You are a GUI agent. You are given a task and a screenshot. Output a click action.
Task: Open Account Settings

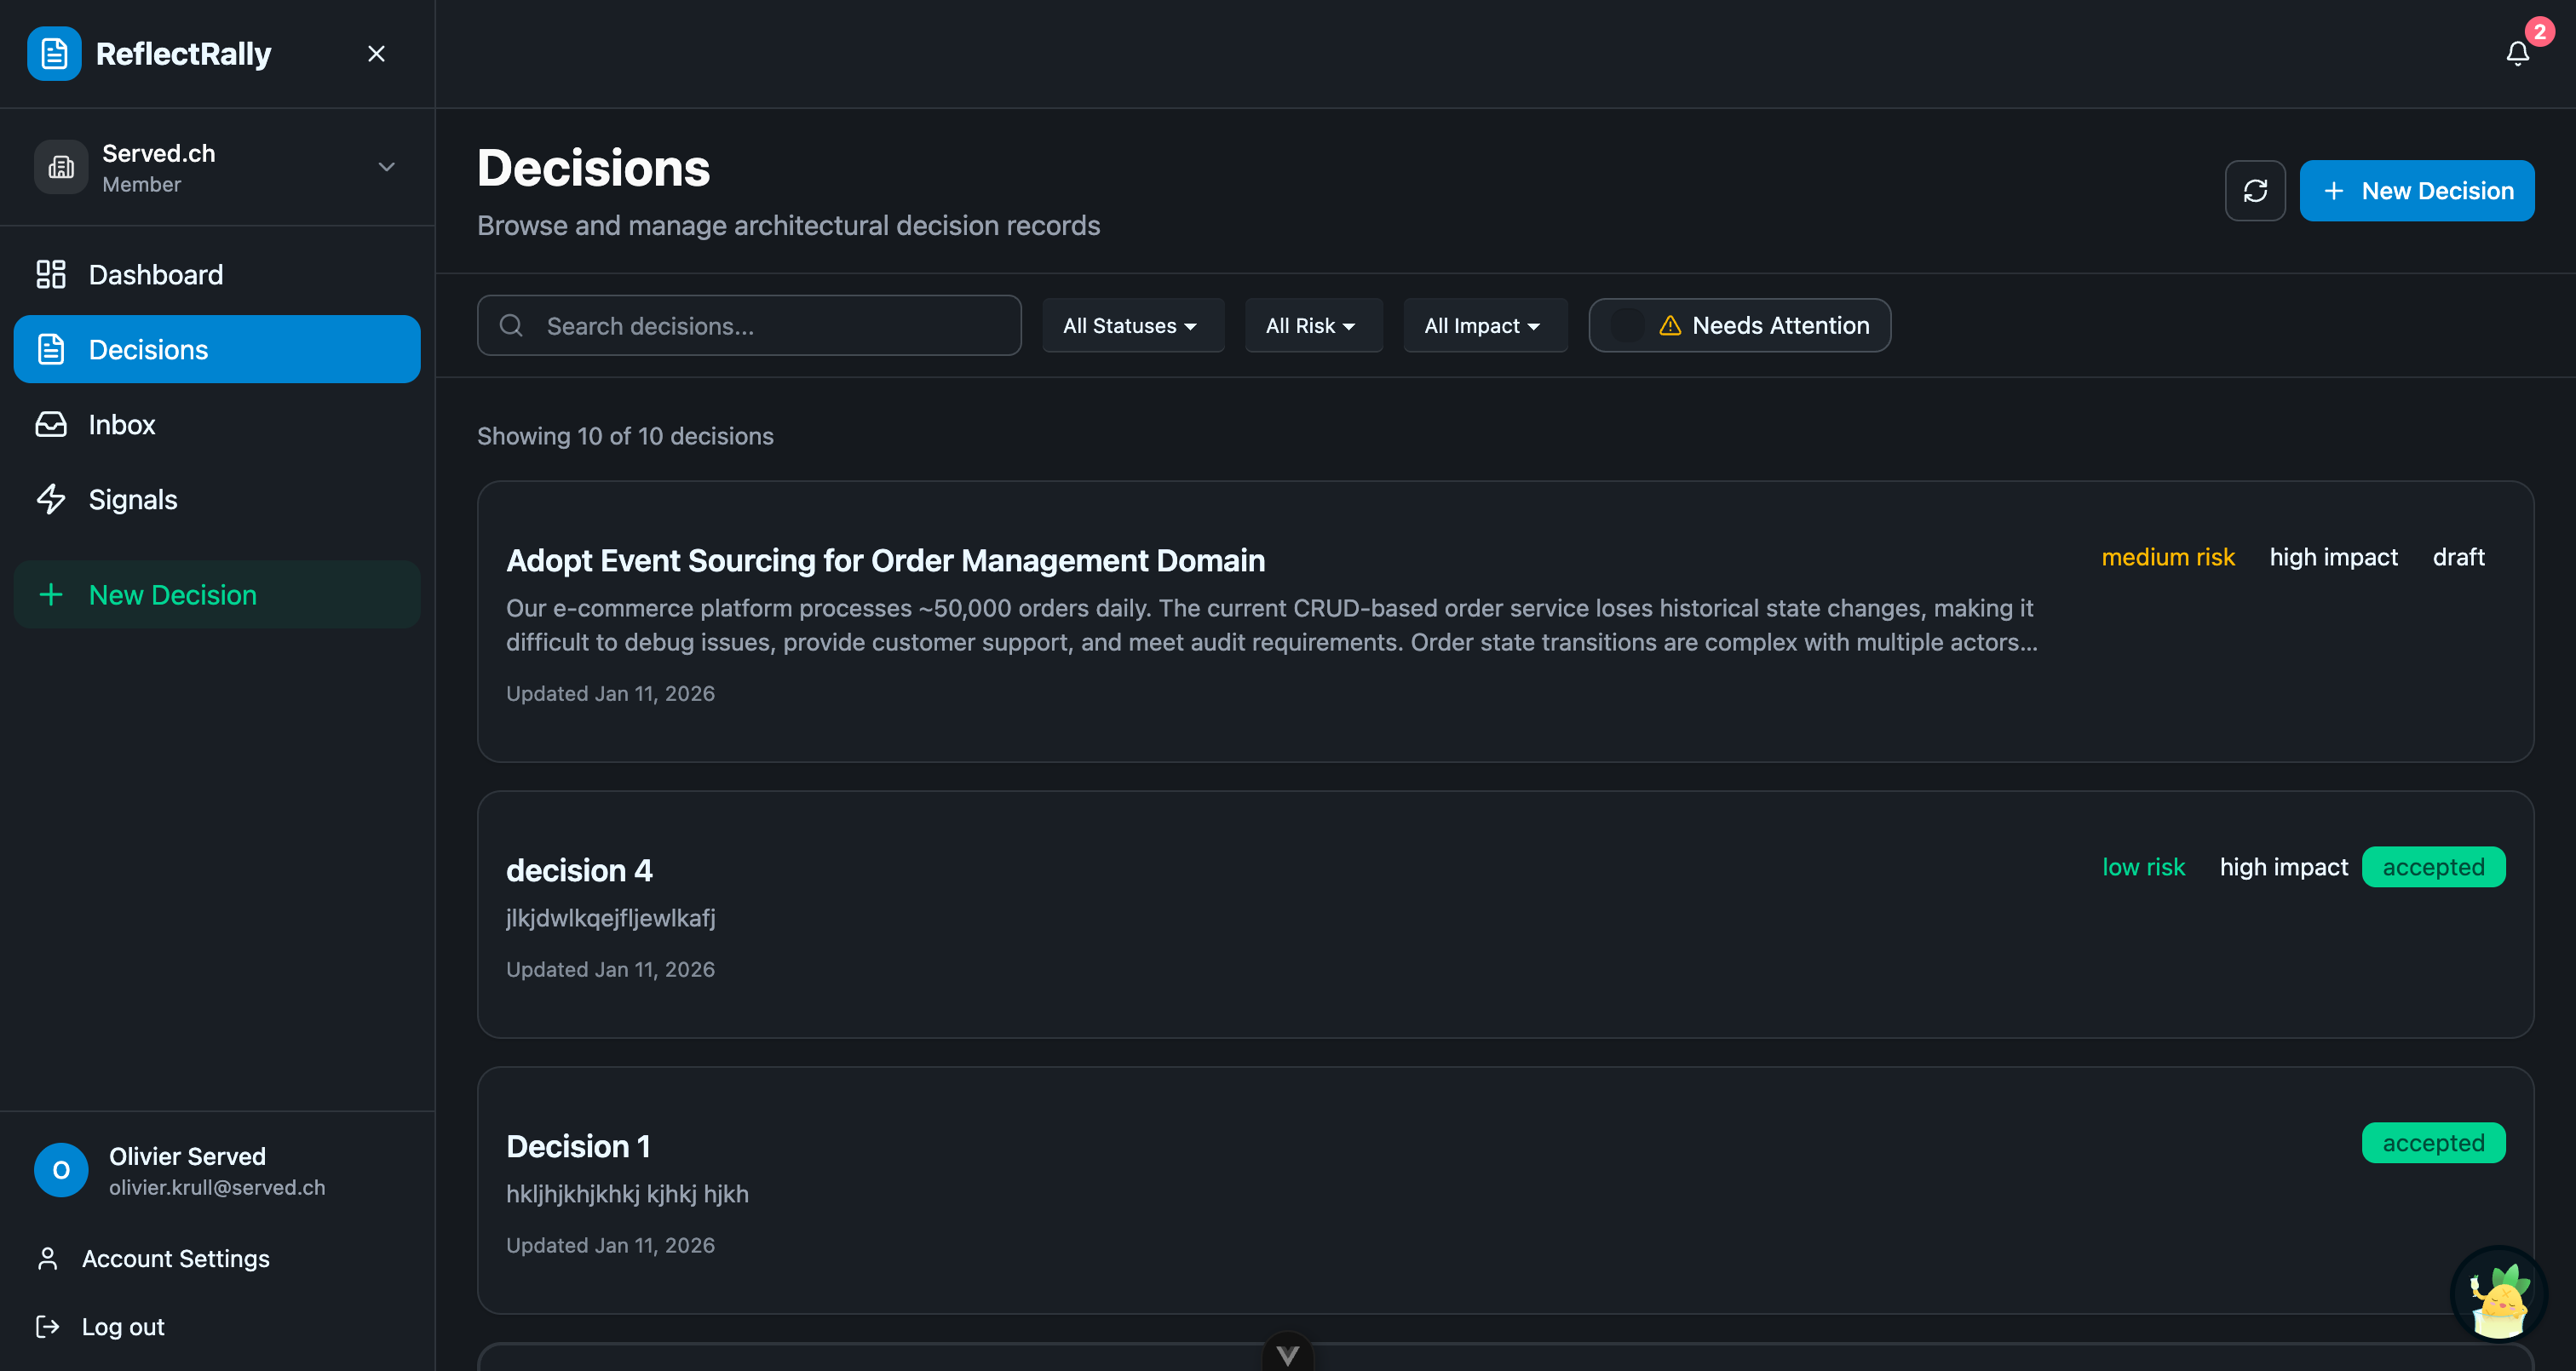point(175,1258)
